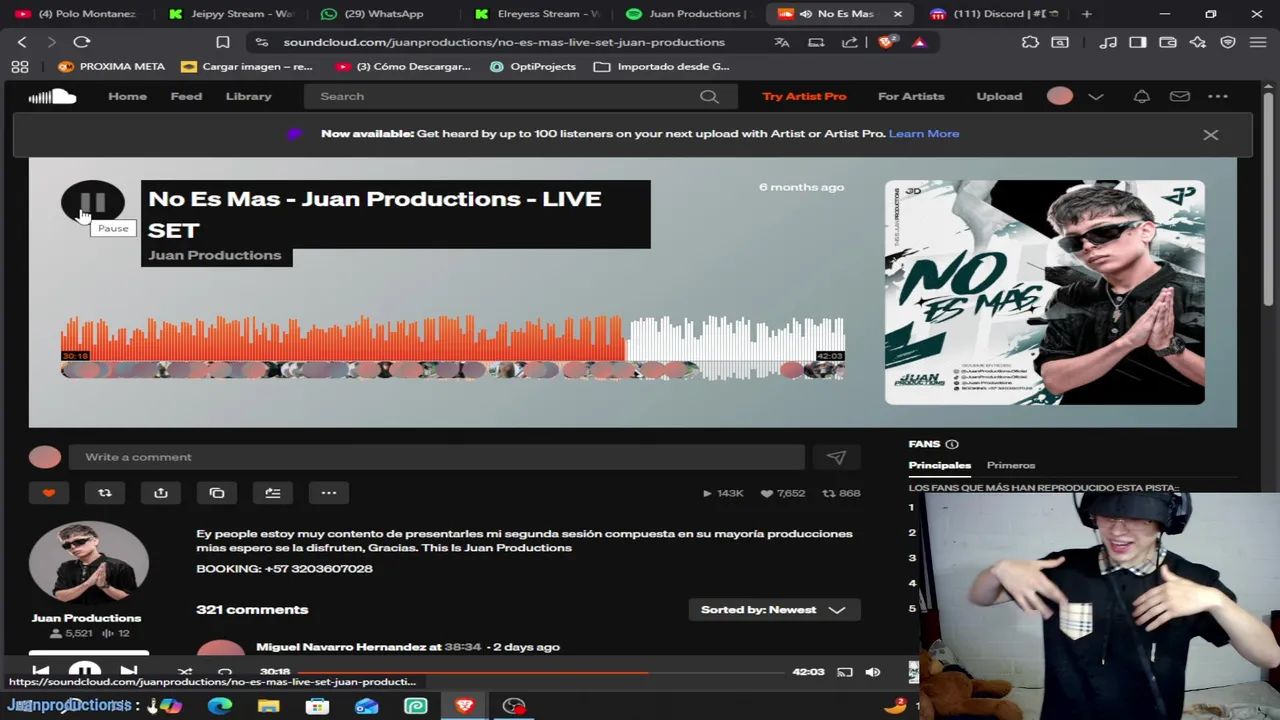
Task: Open a new browser tab
Action: [x=1087, y=14]
